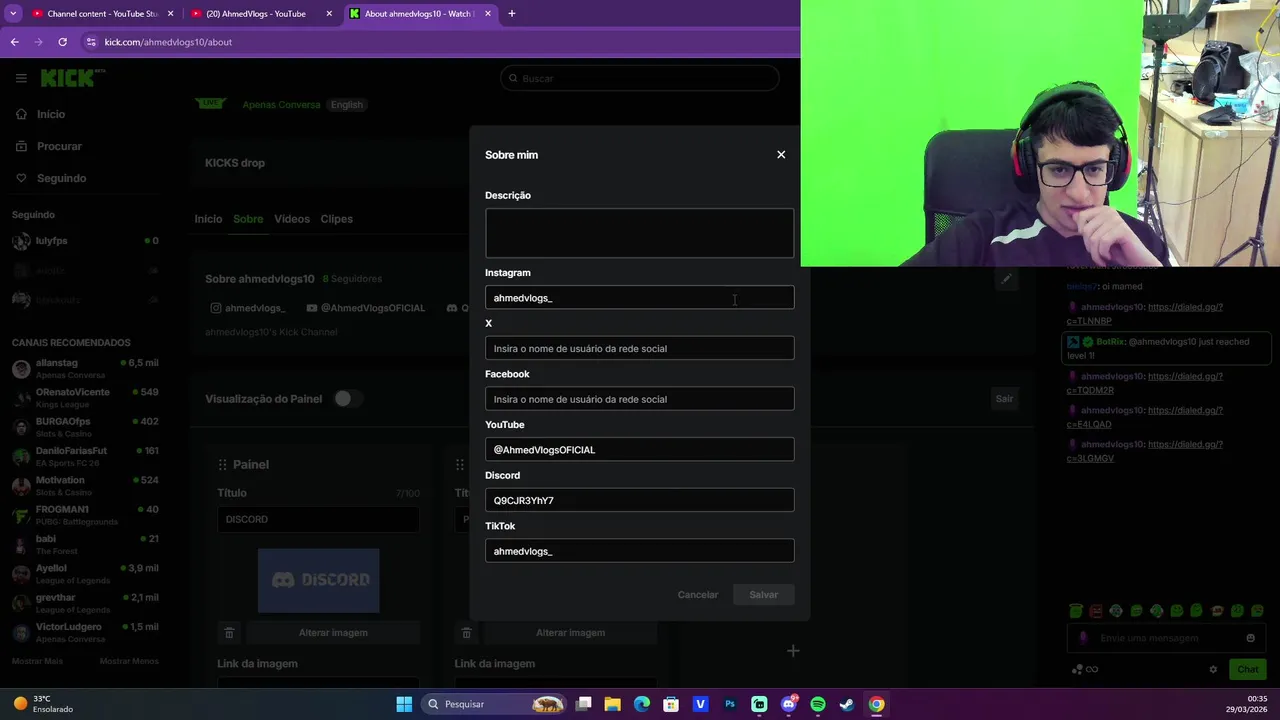The height and width of the screenshot is (720, 1280).
Task: Click Alterar imagem under DISCORD panel
Action: pyautogui.click(x=333, y=633)
